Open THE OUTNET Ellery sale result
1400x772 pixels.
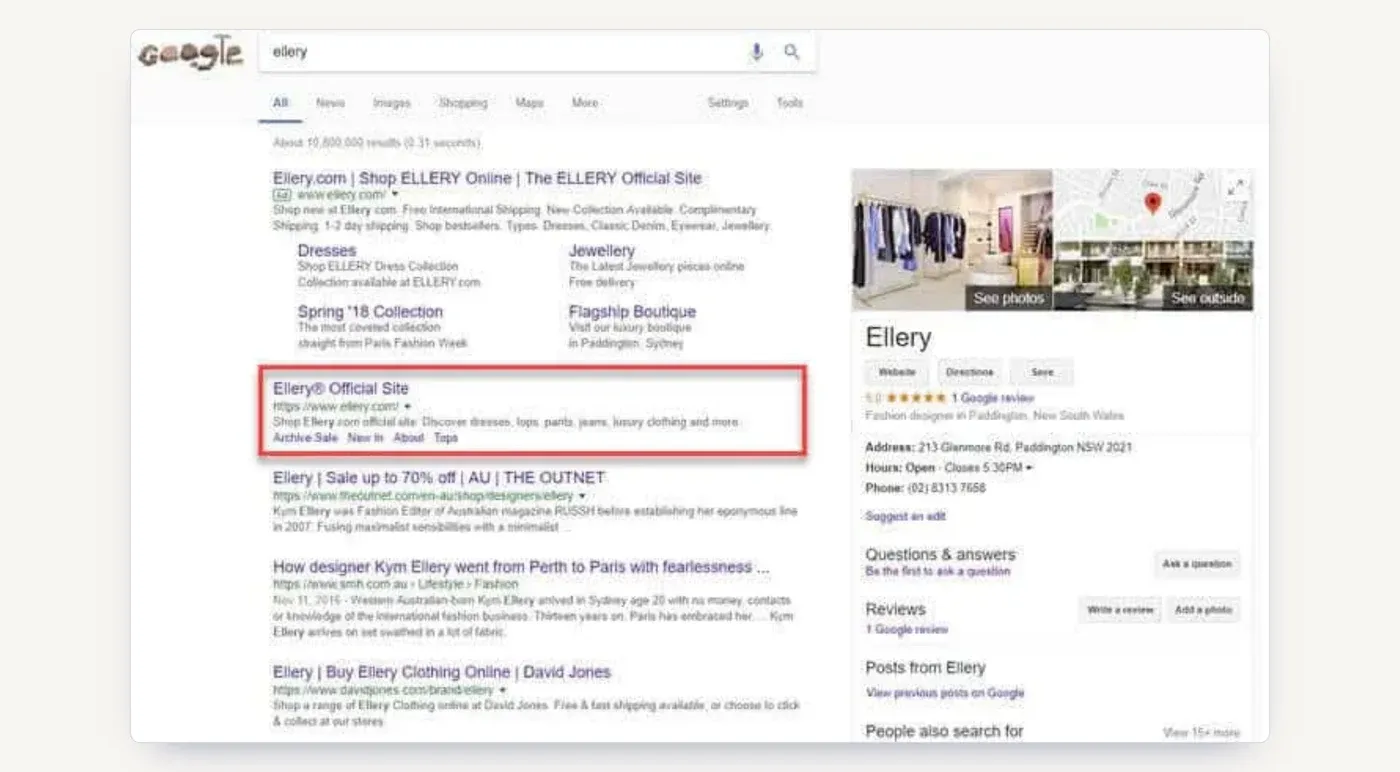tap(439, 478)
